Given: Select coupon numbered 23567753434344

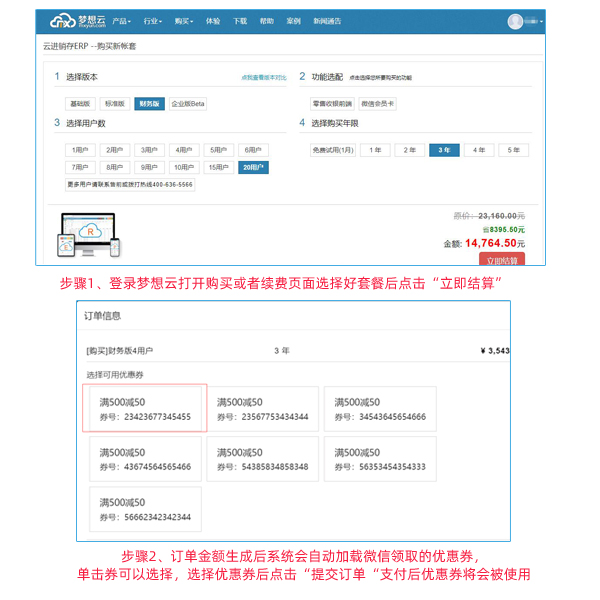Looking at the screenshot, I should (262, 409).
